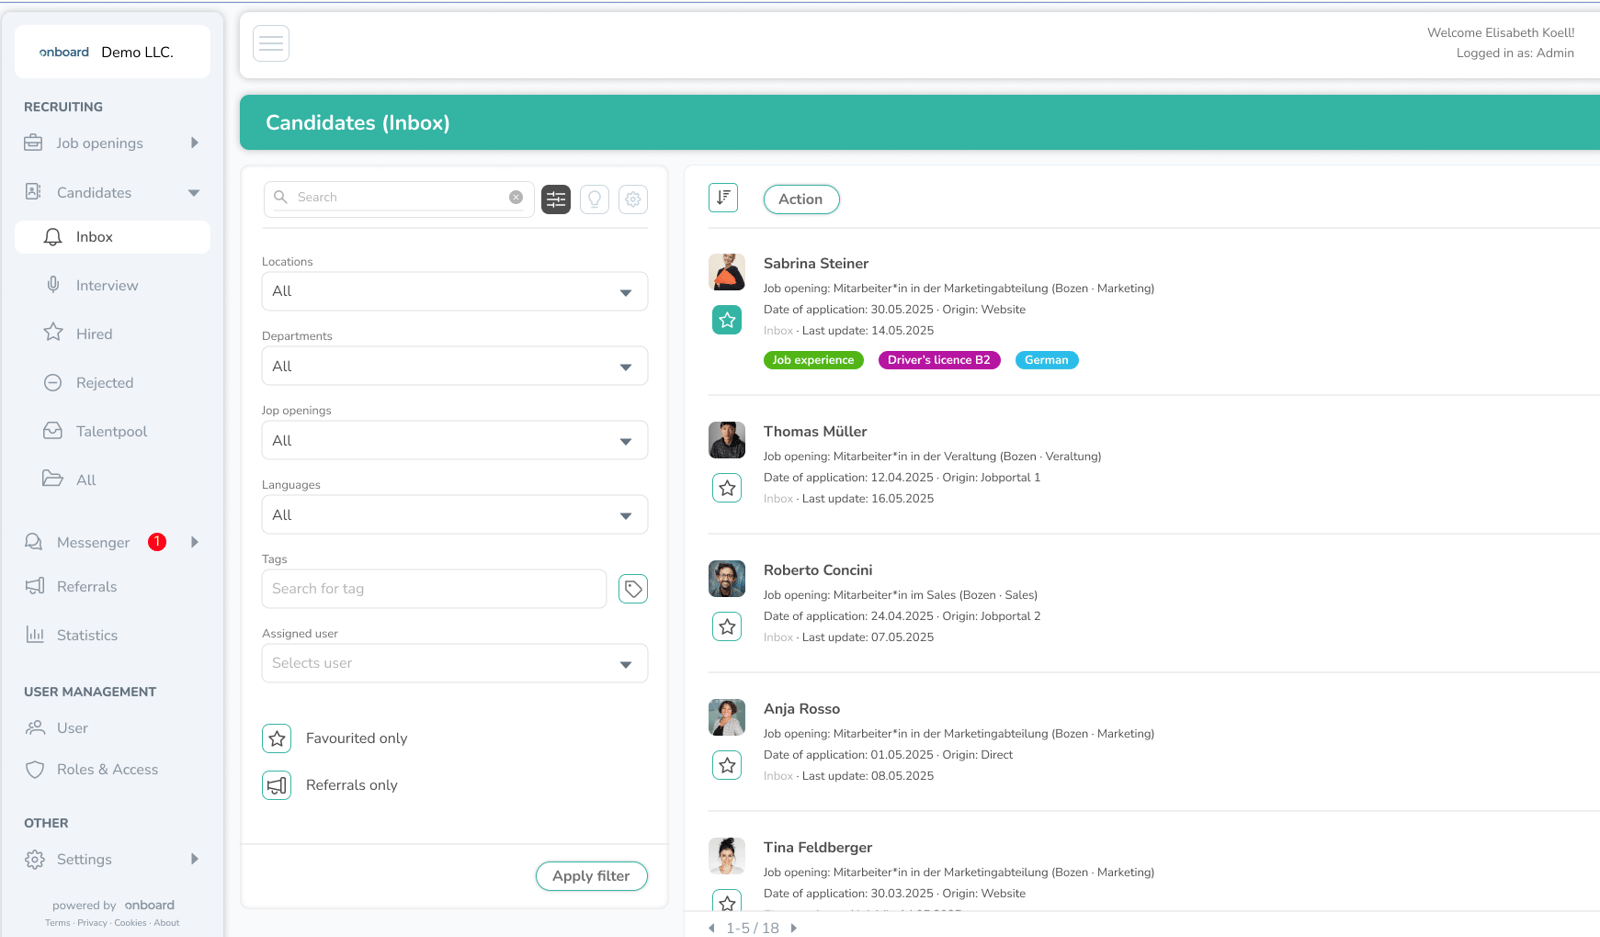The image size is (1600, 937).
Task: Click the Apply filter button
Action: coord(592,876)
